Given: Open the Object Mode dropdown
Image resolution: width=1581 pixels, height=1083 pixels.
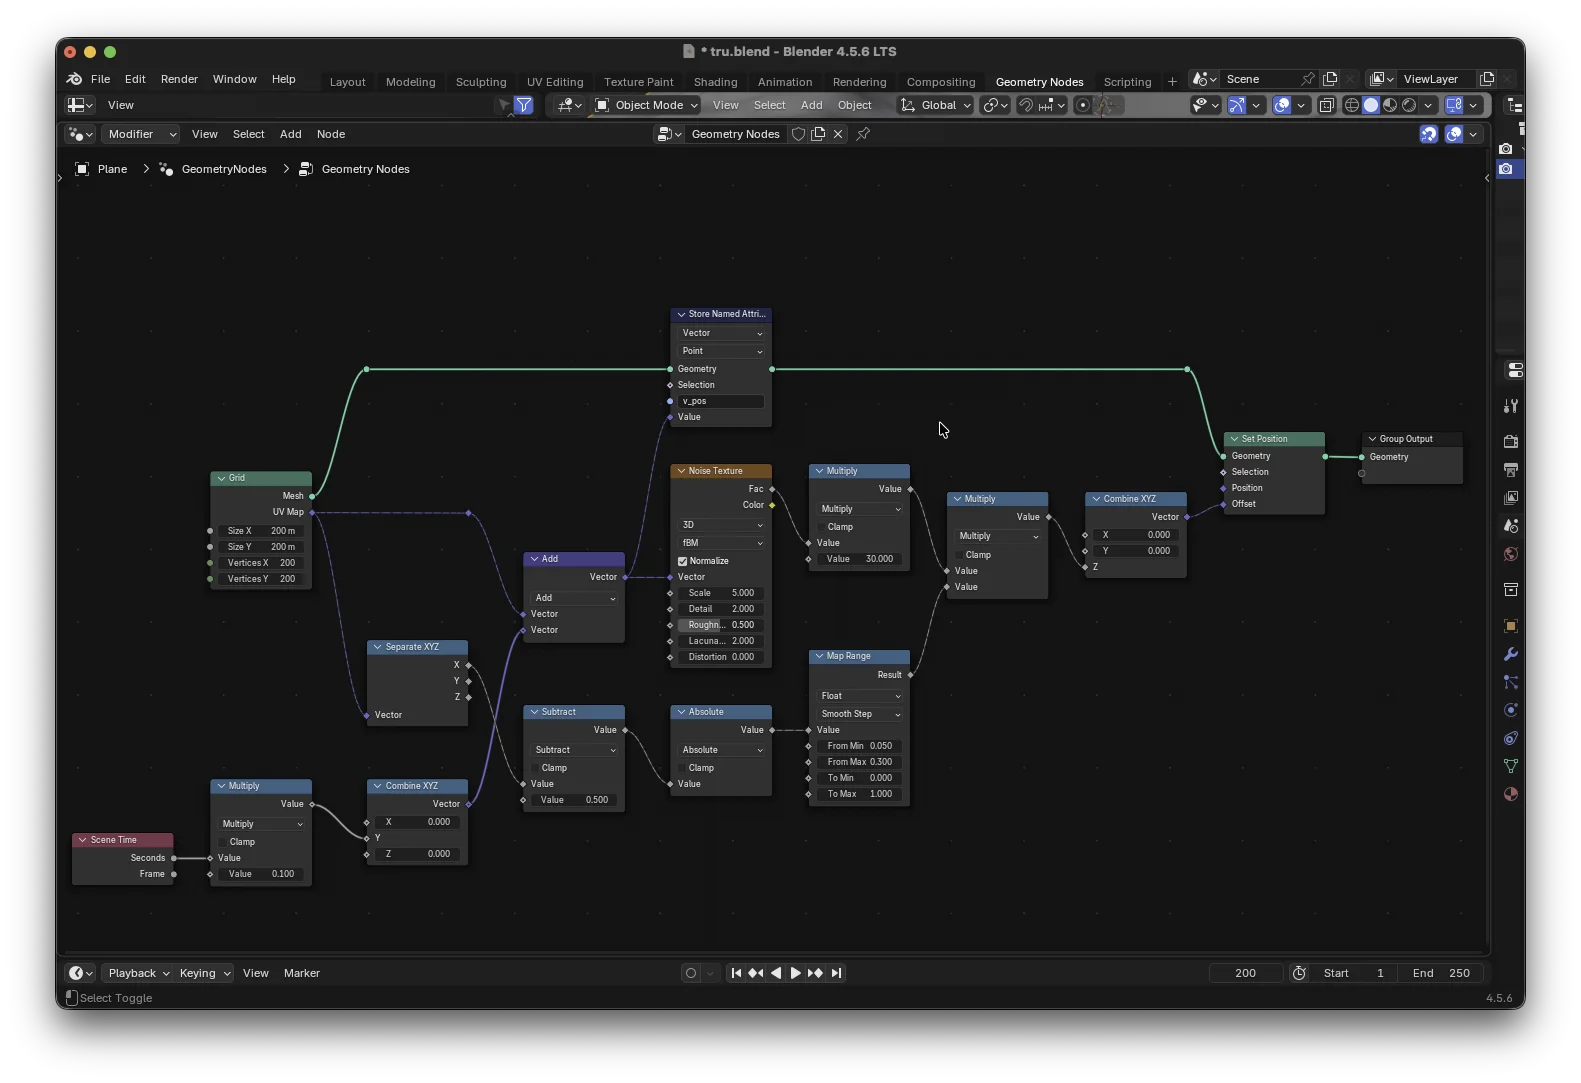Looking at the screenshot, I should pyautogui.click(x=648, y=105).
